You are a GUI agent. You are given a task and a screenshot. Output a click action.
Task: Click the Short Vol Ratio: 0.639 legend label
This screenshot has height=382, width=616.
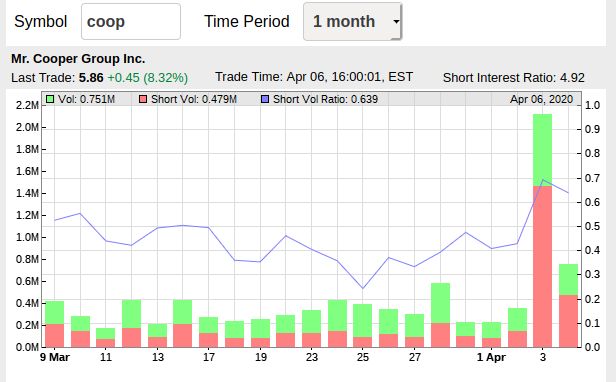[325, 99]
